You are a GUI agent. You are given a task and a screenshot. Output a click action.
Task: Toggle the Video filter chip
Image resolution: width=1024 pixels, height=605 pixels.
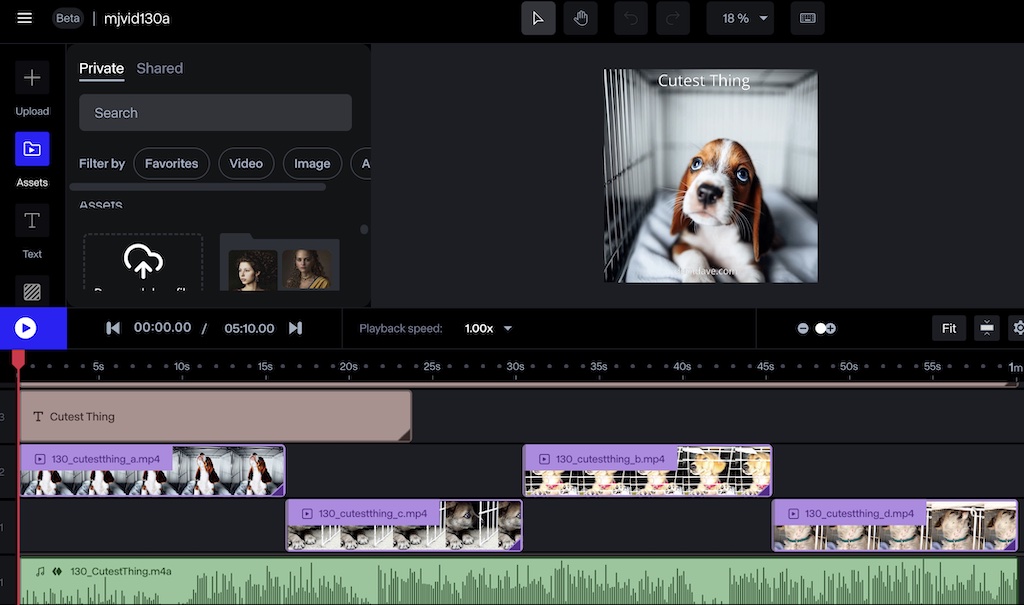tap(246, 164)
